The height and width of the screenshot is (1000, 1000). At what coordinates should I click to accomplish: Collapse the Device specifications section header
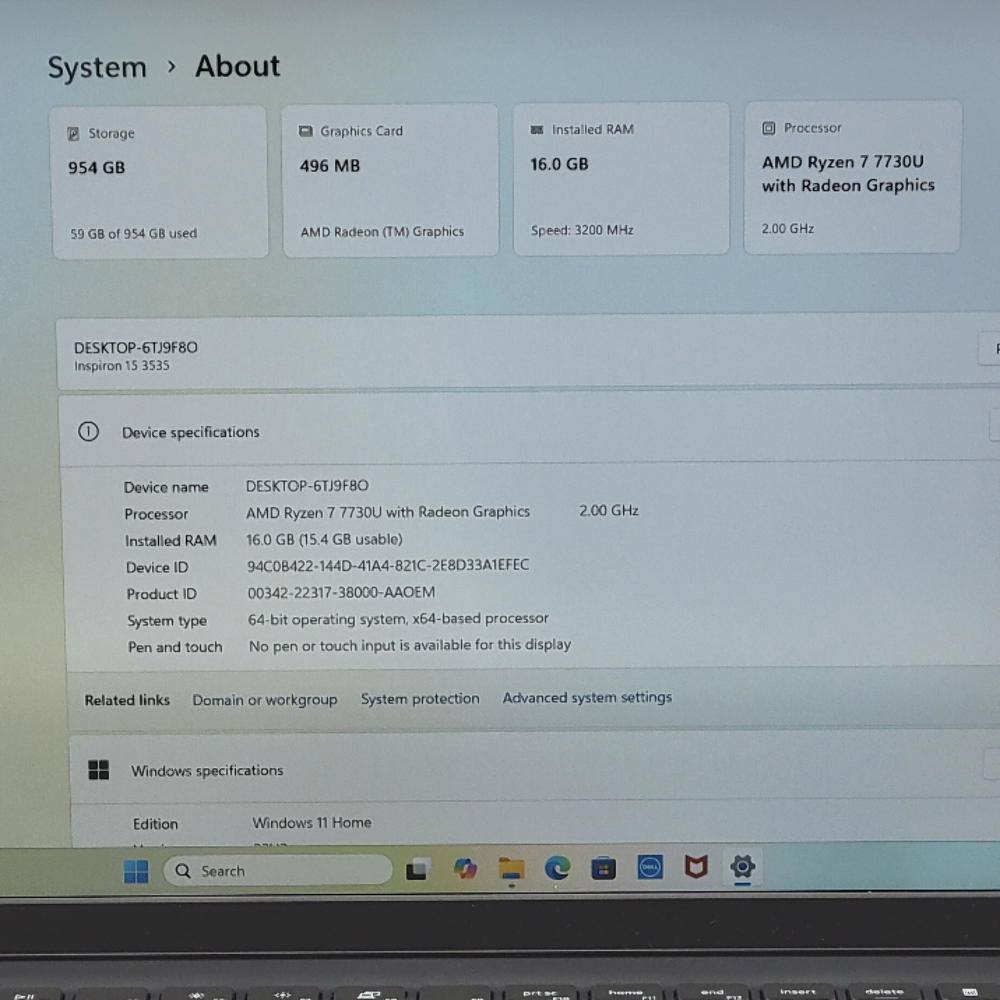click(529, 430)
